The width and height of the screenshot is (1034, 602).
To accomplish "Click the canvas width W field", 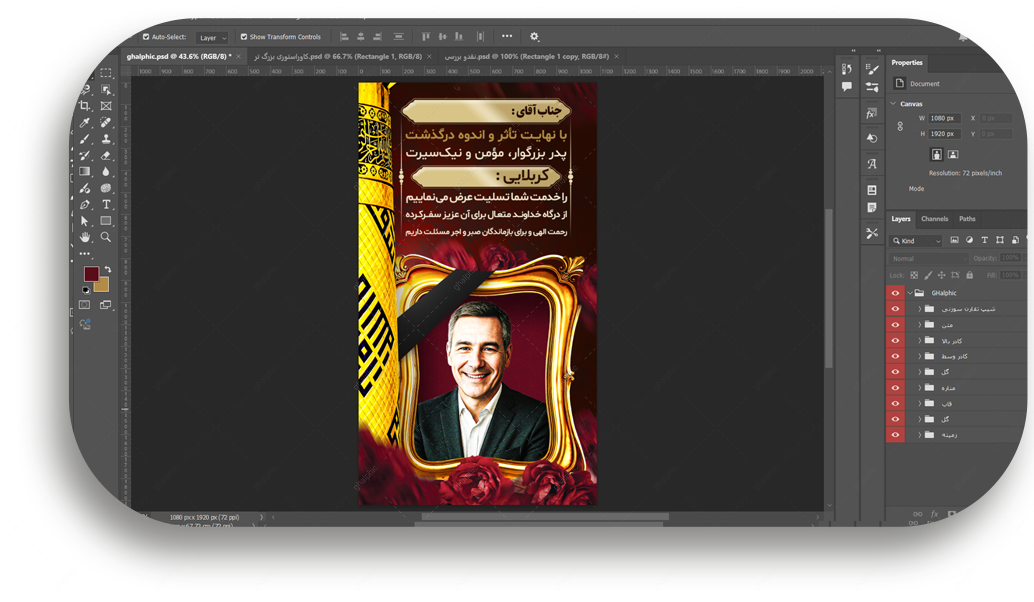I will tap(945, 118).
